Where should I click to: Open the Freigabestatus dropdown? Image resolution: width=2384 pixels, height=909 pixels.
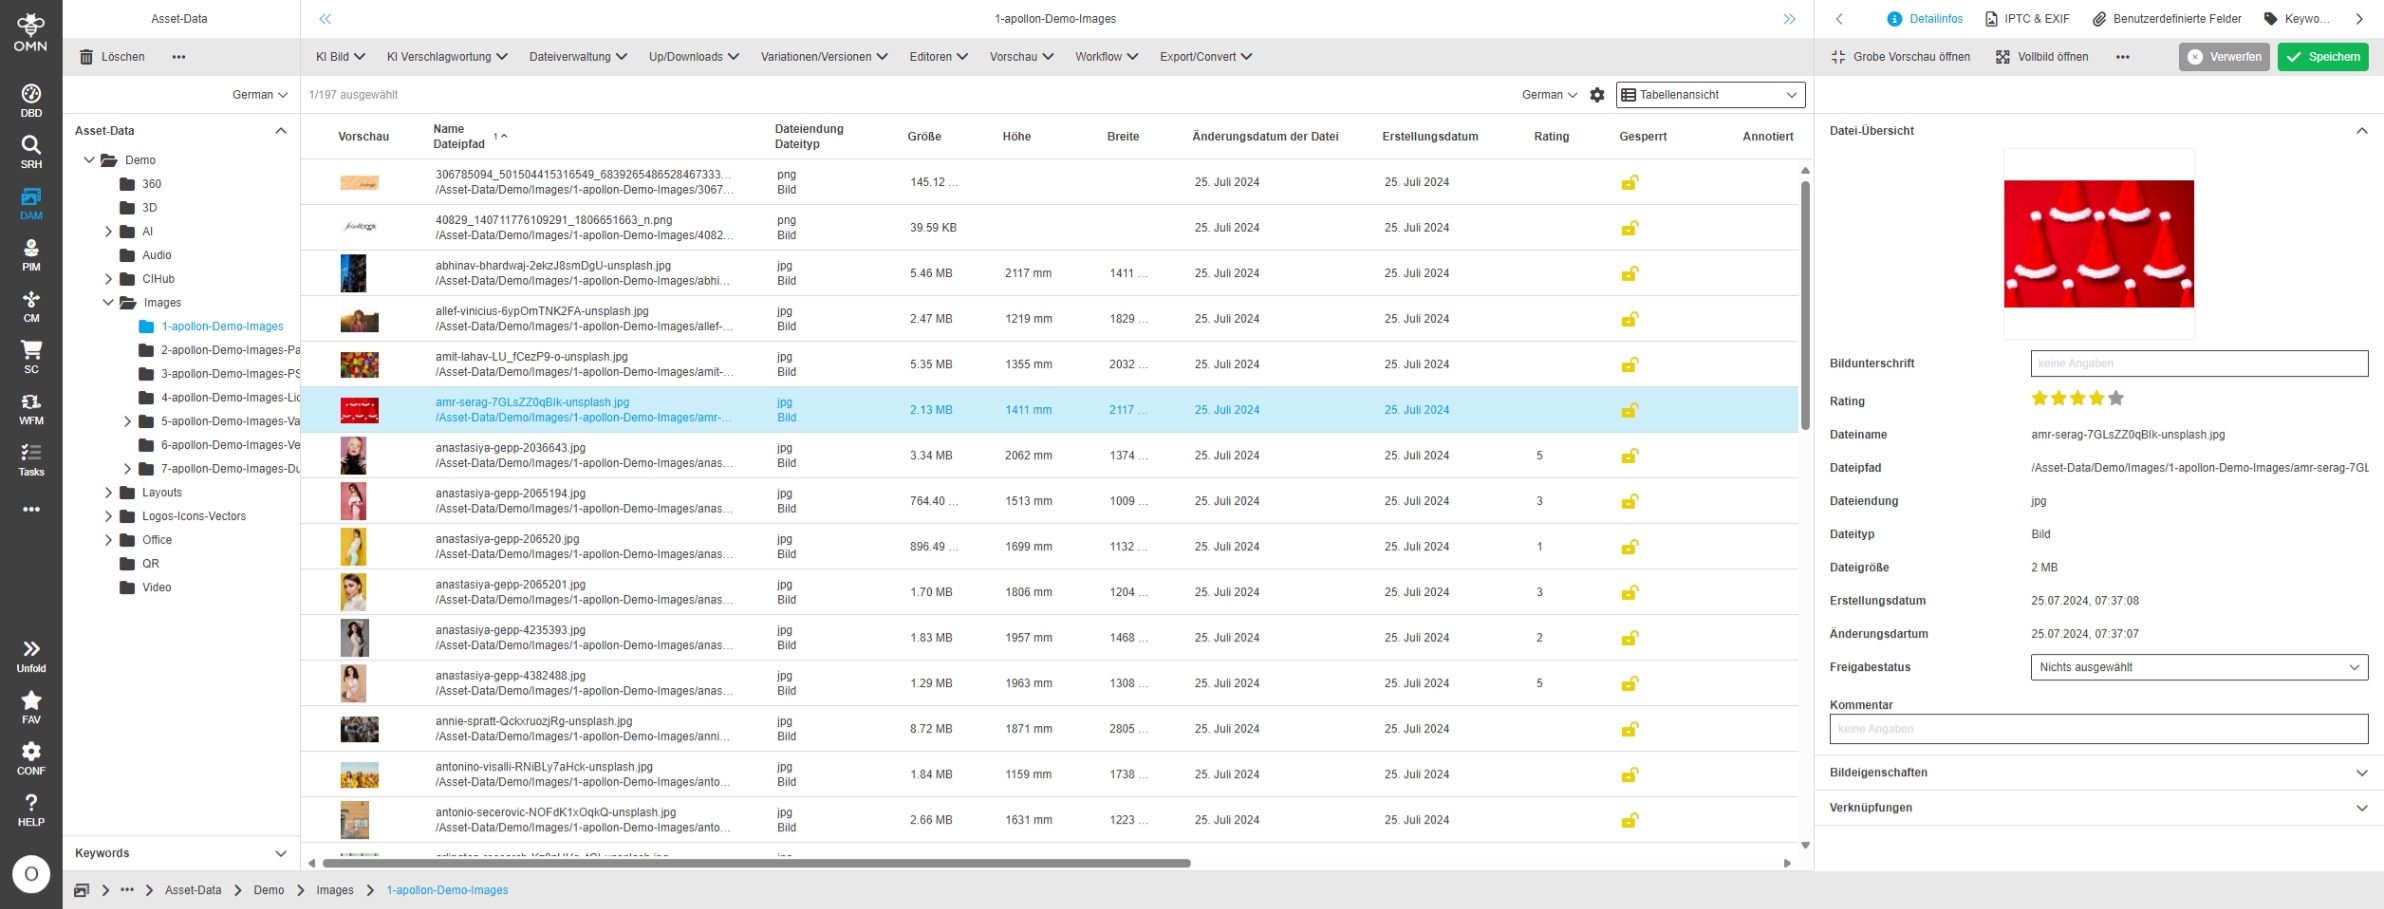tap(2198, 667)
